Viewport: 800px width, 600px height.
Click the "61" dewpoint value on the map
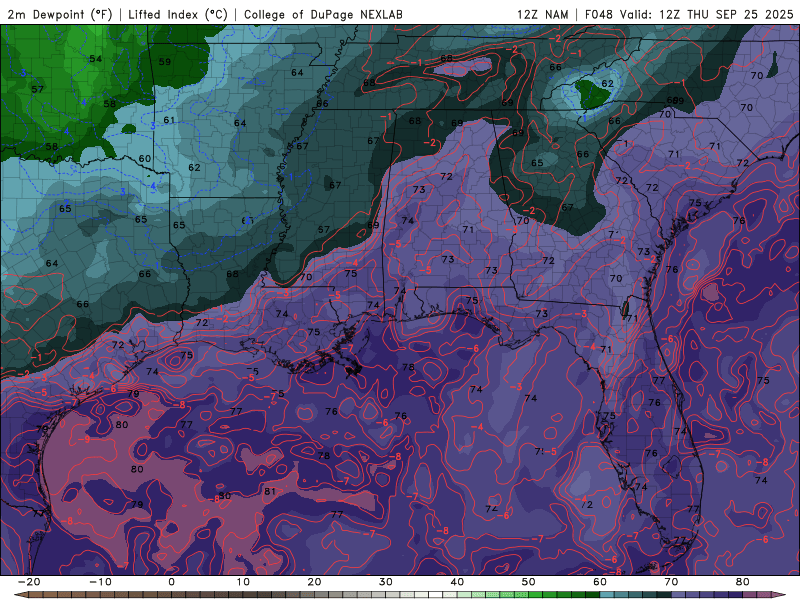click(x=169, y=120)
